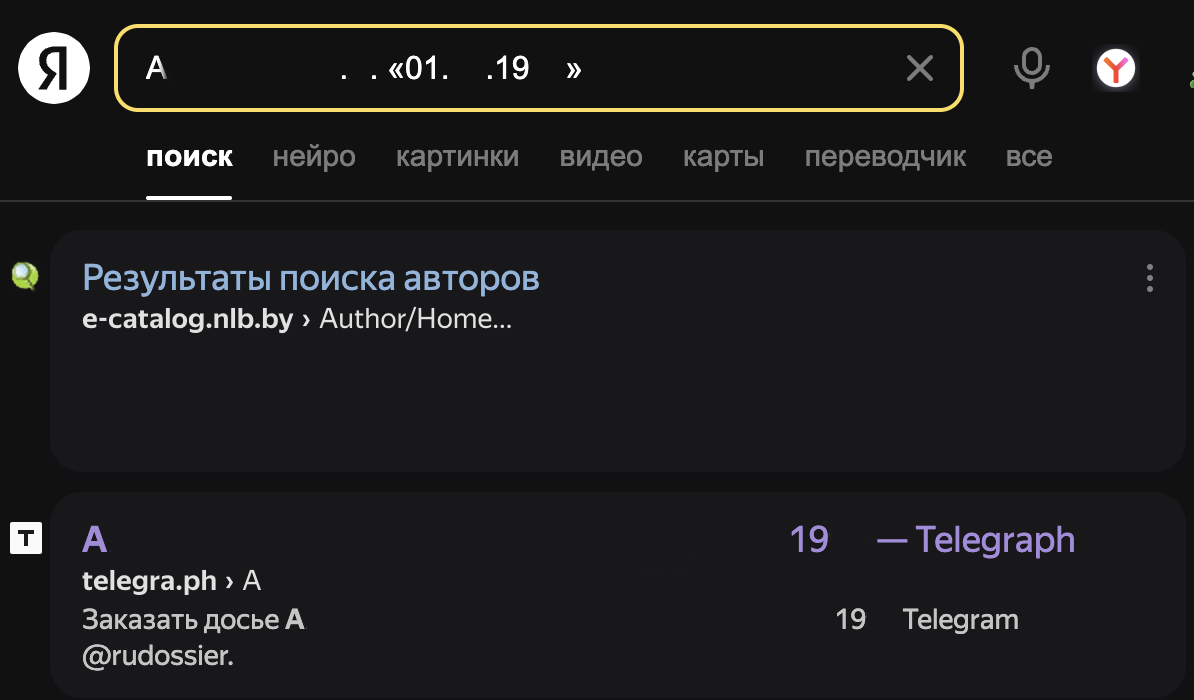
Task: Start voice search with the microphone icon
Action: click(x=1030, y=68)
